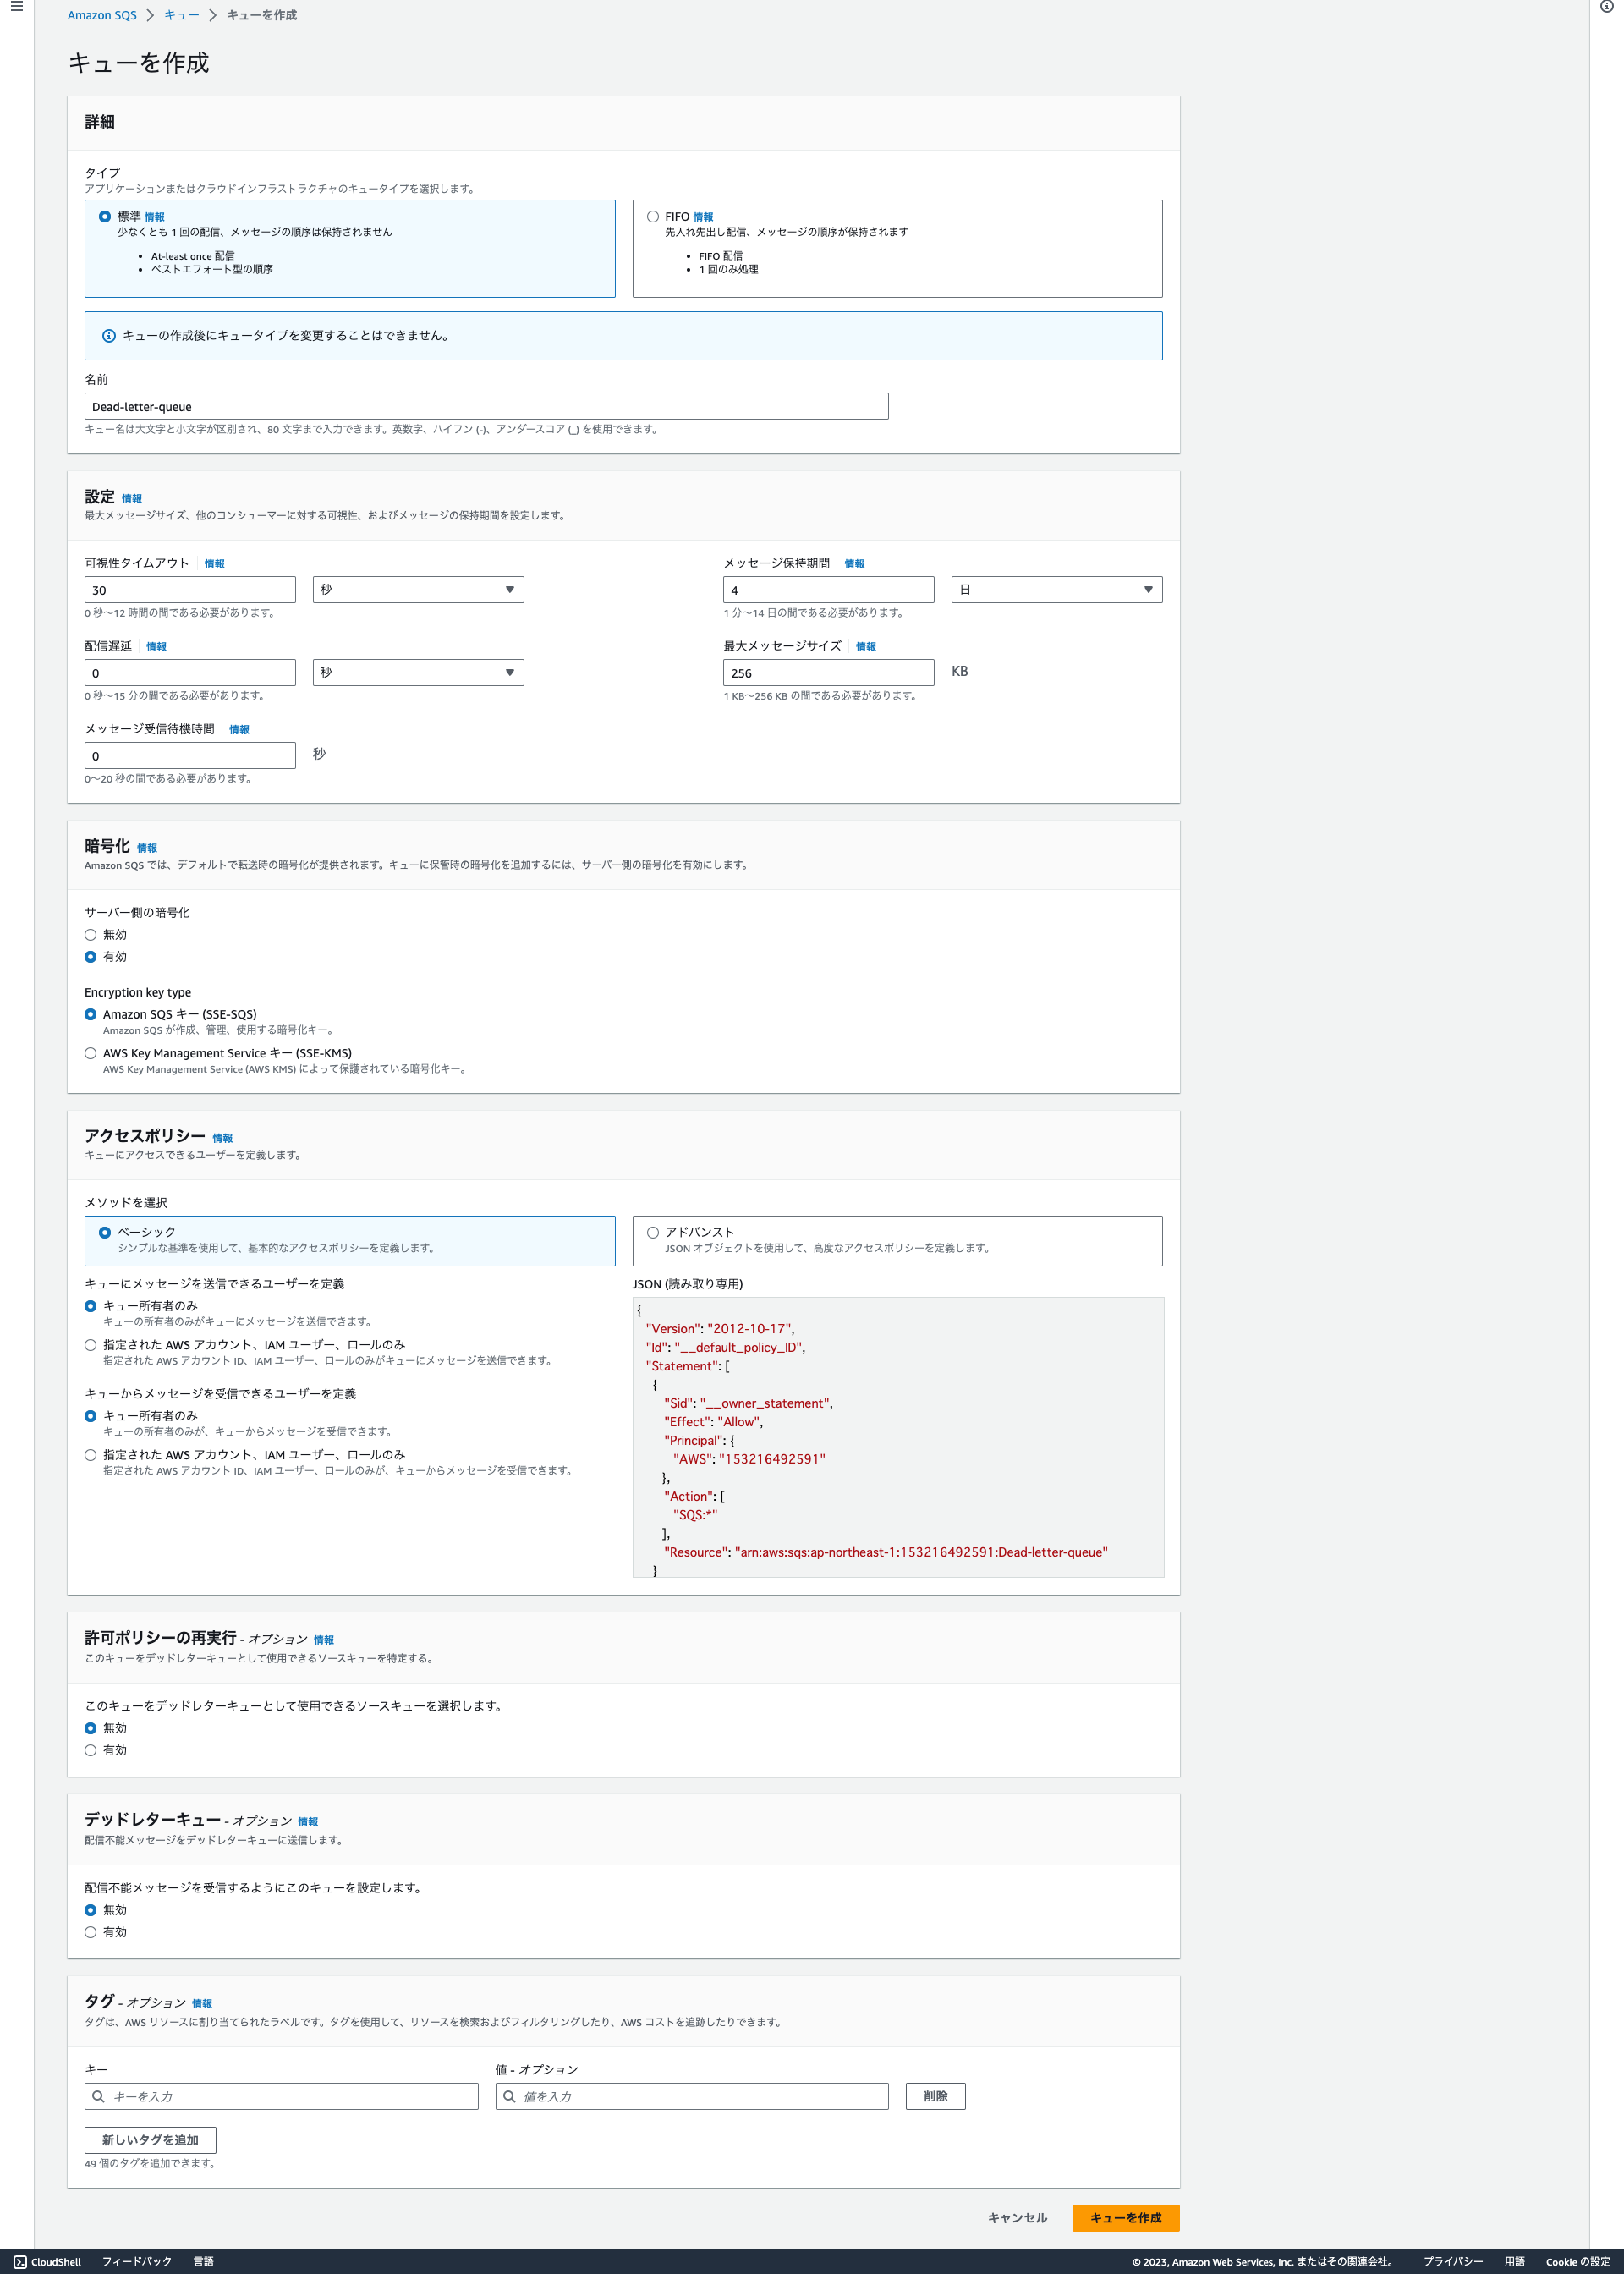Image resolution: width=1624 pixels, height=2274 pixels.
Task: Click the message retention period value field
Action: point(828,590)
